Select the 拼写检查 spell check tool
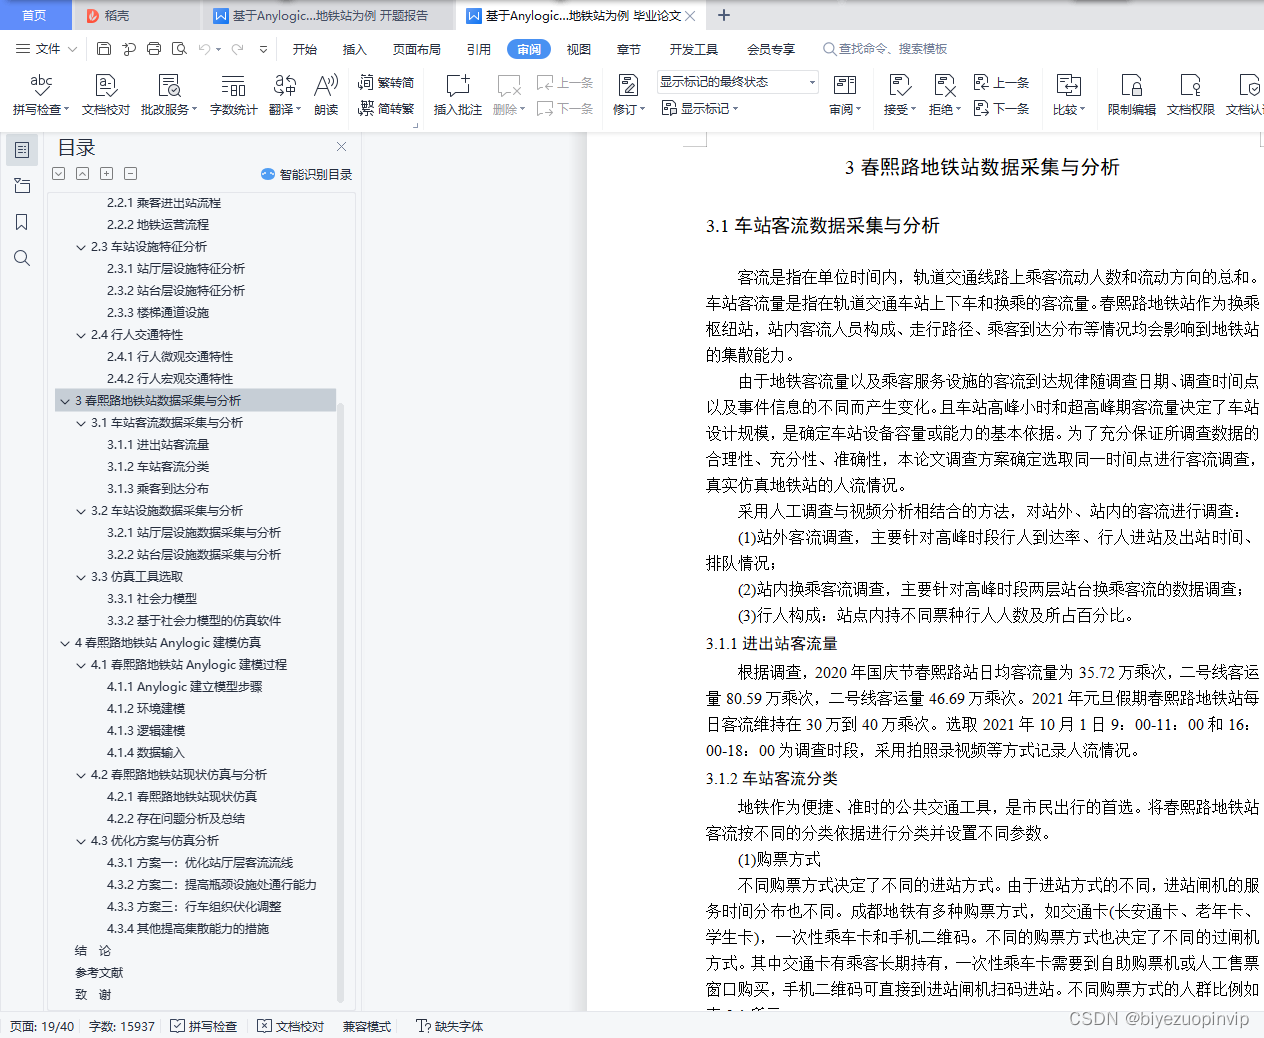This screenshot has height=1038, width=1264. [34, 95]
